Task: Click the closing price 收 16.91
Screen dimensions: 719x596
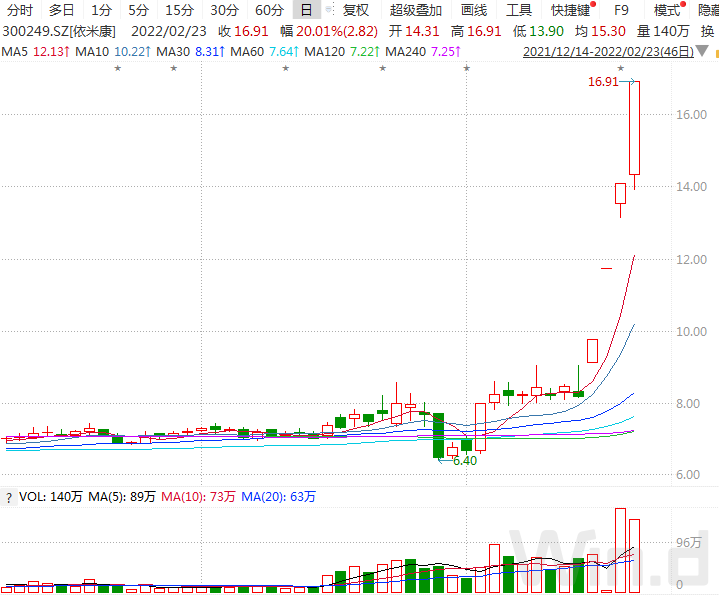Action: 243,31
